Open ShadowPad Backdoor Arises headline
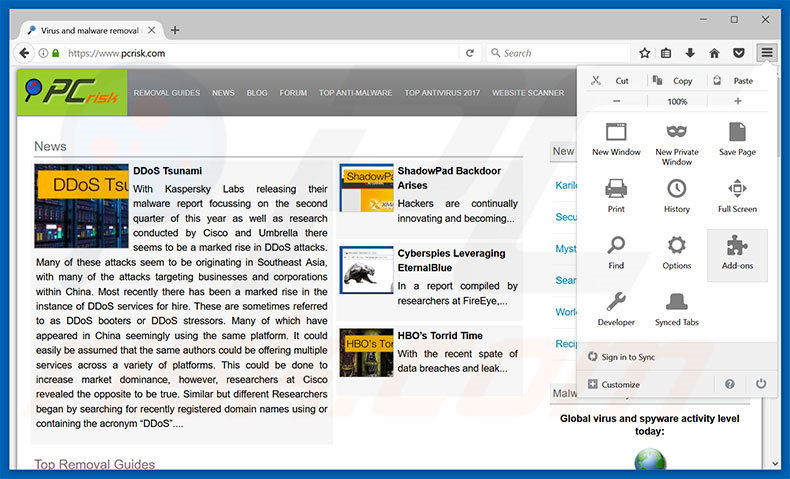The height and width of the screenshot is (479, 790). pos(449,178)
